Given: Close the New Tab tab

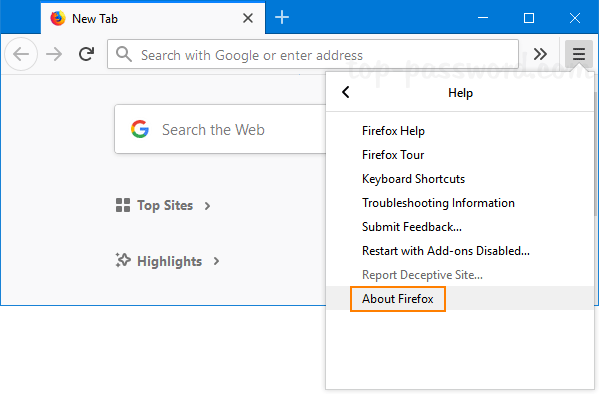Looking at the screenshot, I should click(248, 18).
